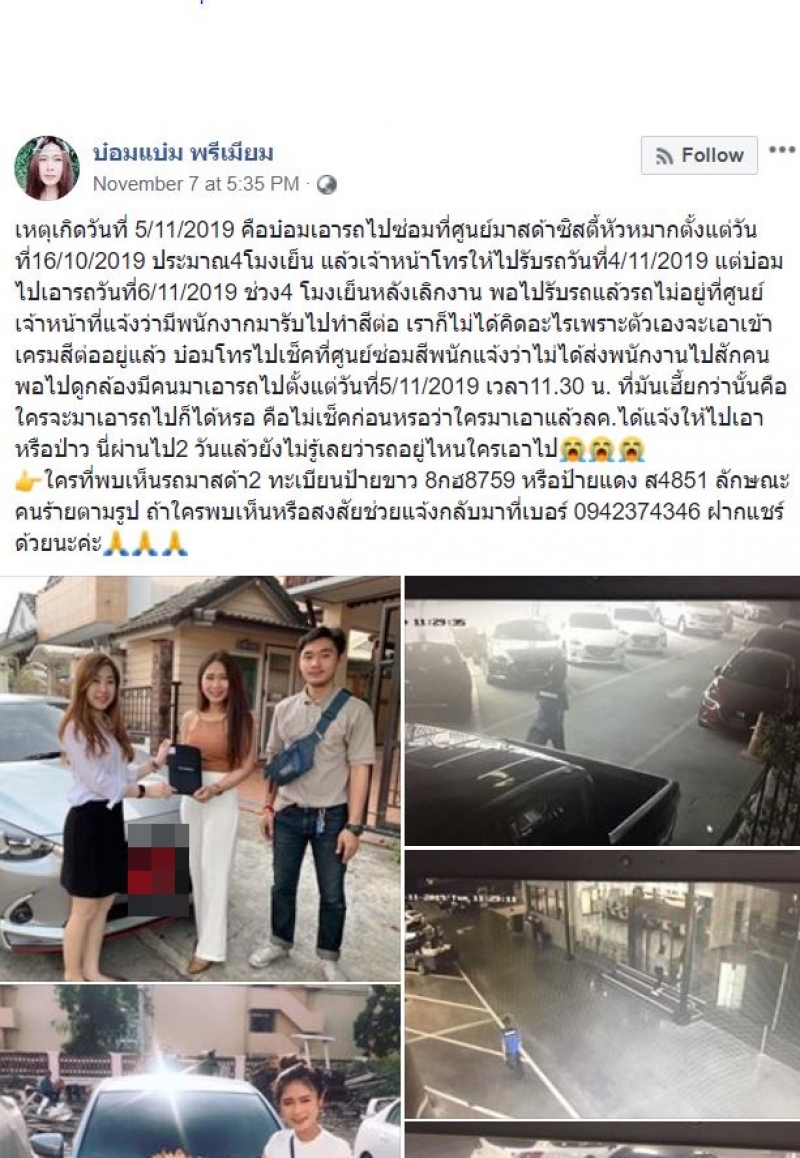Click the November 7 at 5:35 PM timestamp
The height and width of the screenshot is (1158, 800).
point(196,184)
